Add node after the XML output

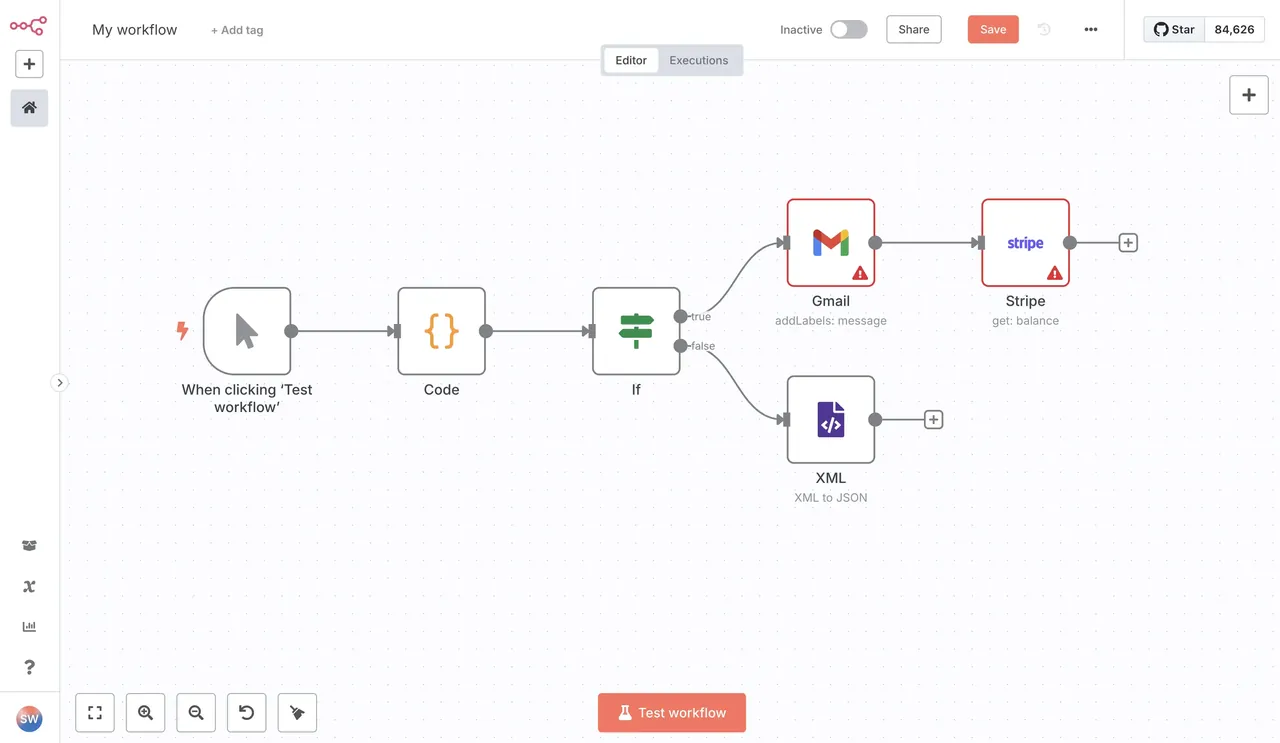pyautogui.click(x=933, y=420)
